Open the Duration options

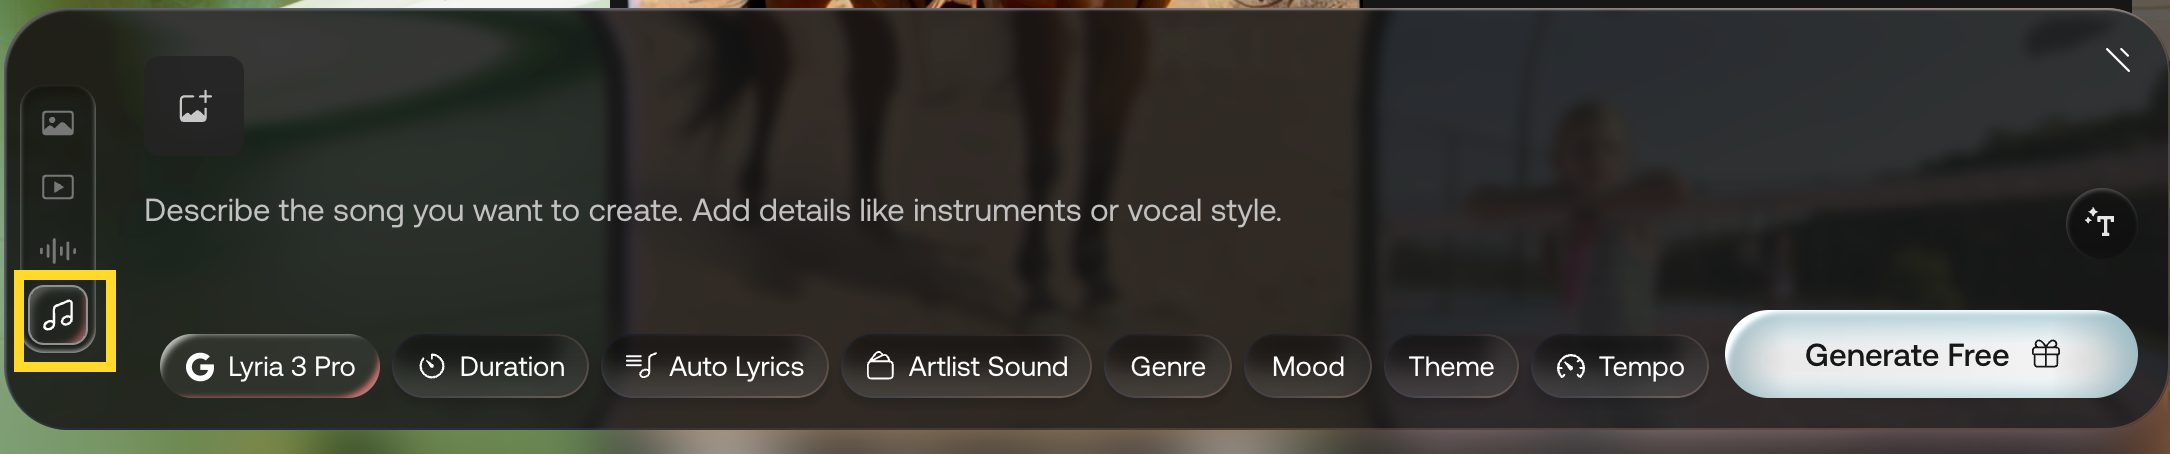pos(491,367)
